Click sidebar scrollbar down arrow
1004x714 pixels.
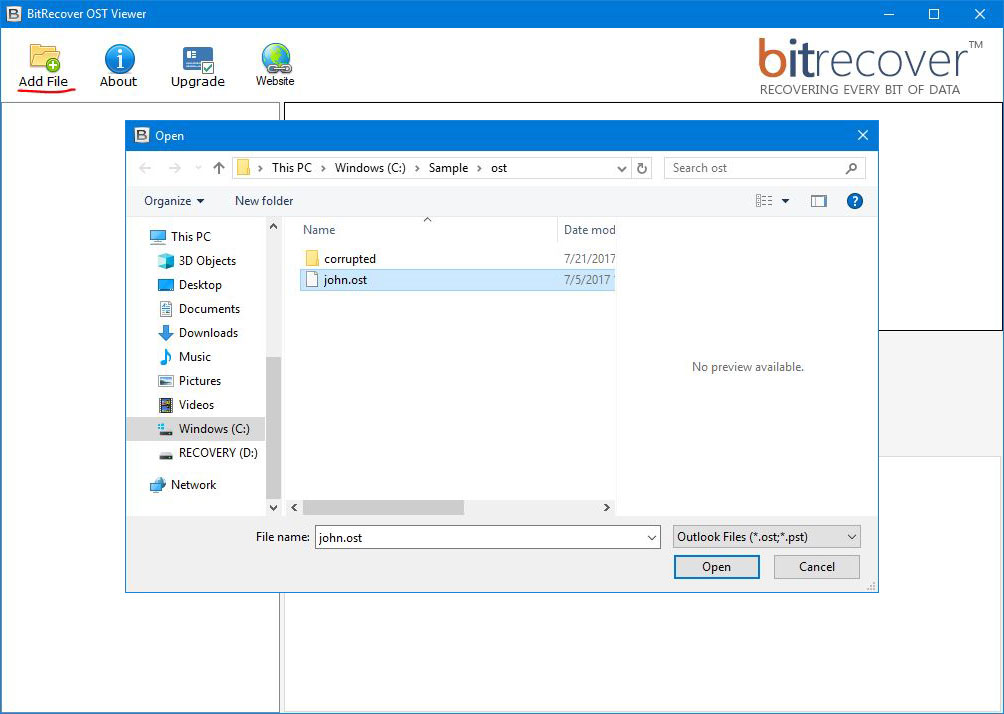(273, 508)
